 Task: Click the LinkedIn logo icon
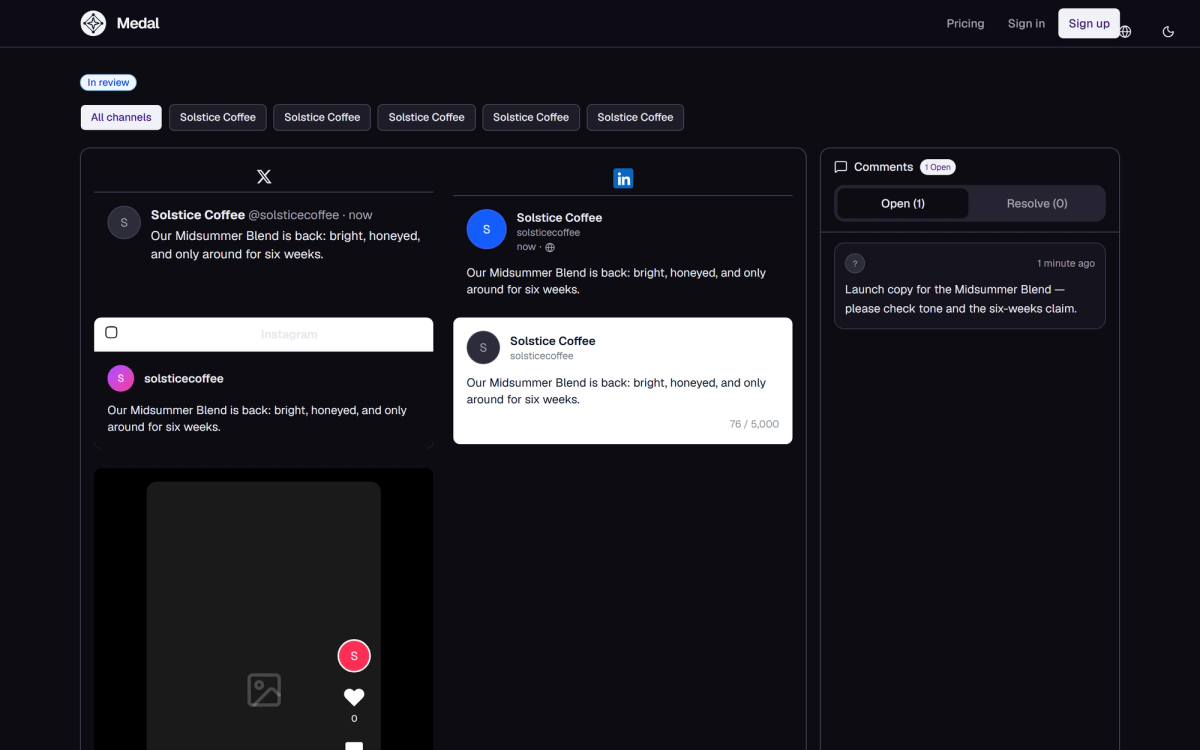[x=623, y=178]
